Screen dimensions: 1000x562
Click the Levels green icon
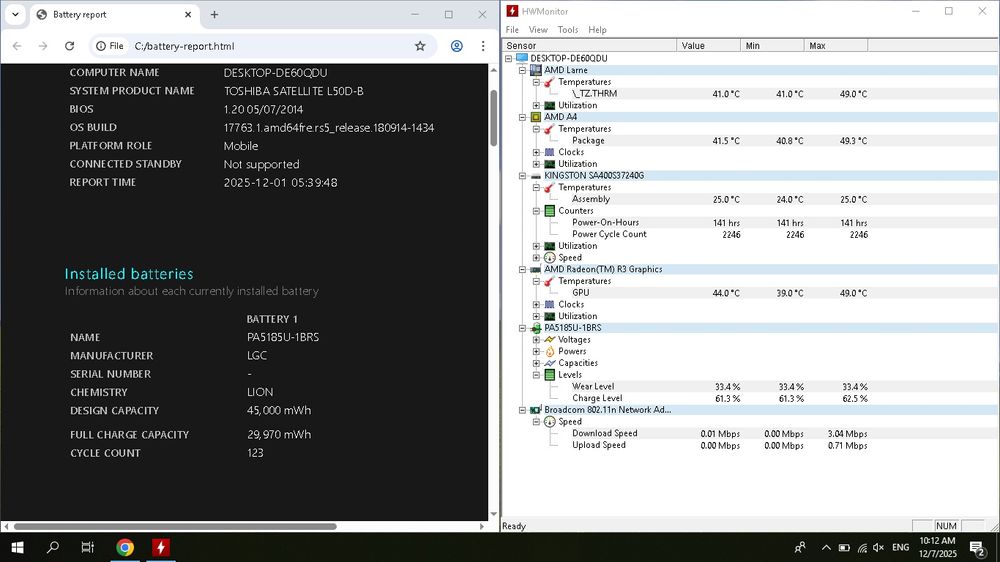pyautogui.click(x=550, y=374)
